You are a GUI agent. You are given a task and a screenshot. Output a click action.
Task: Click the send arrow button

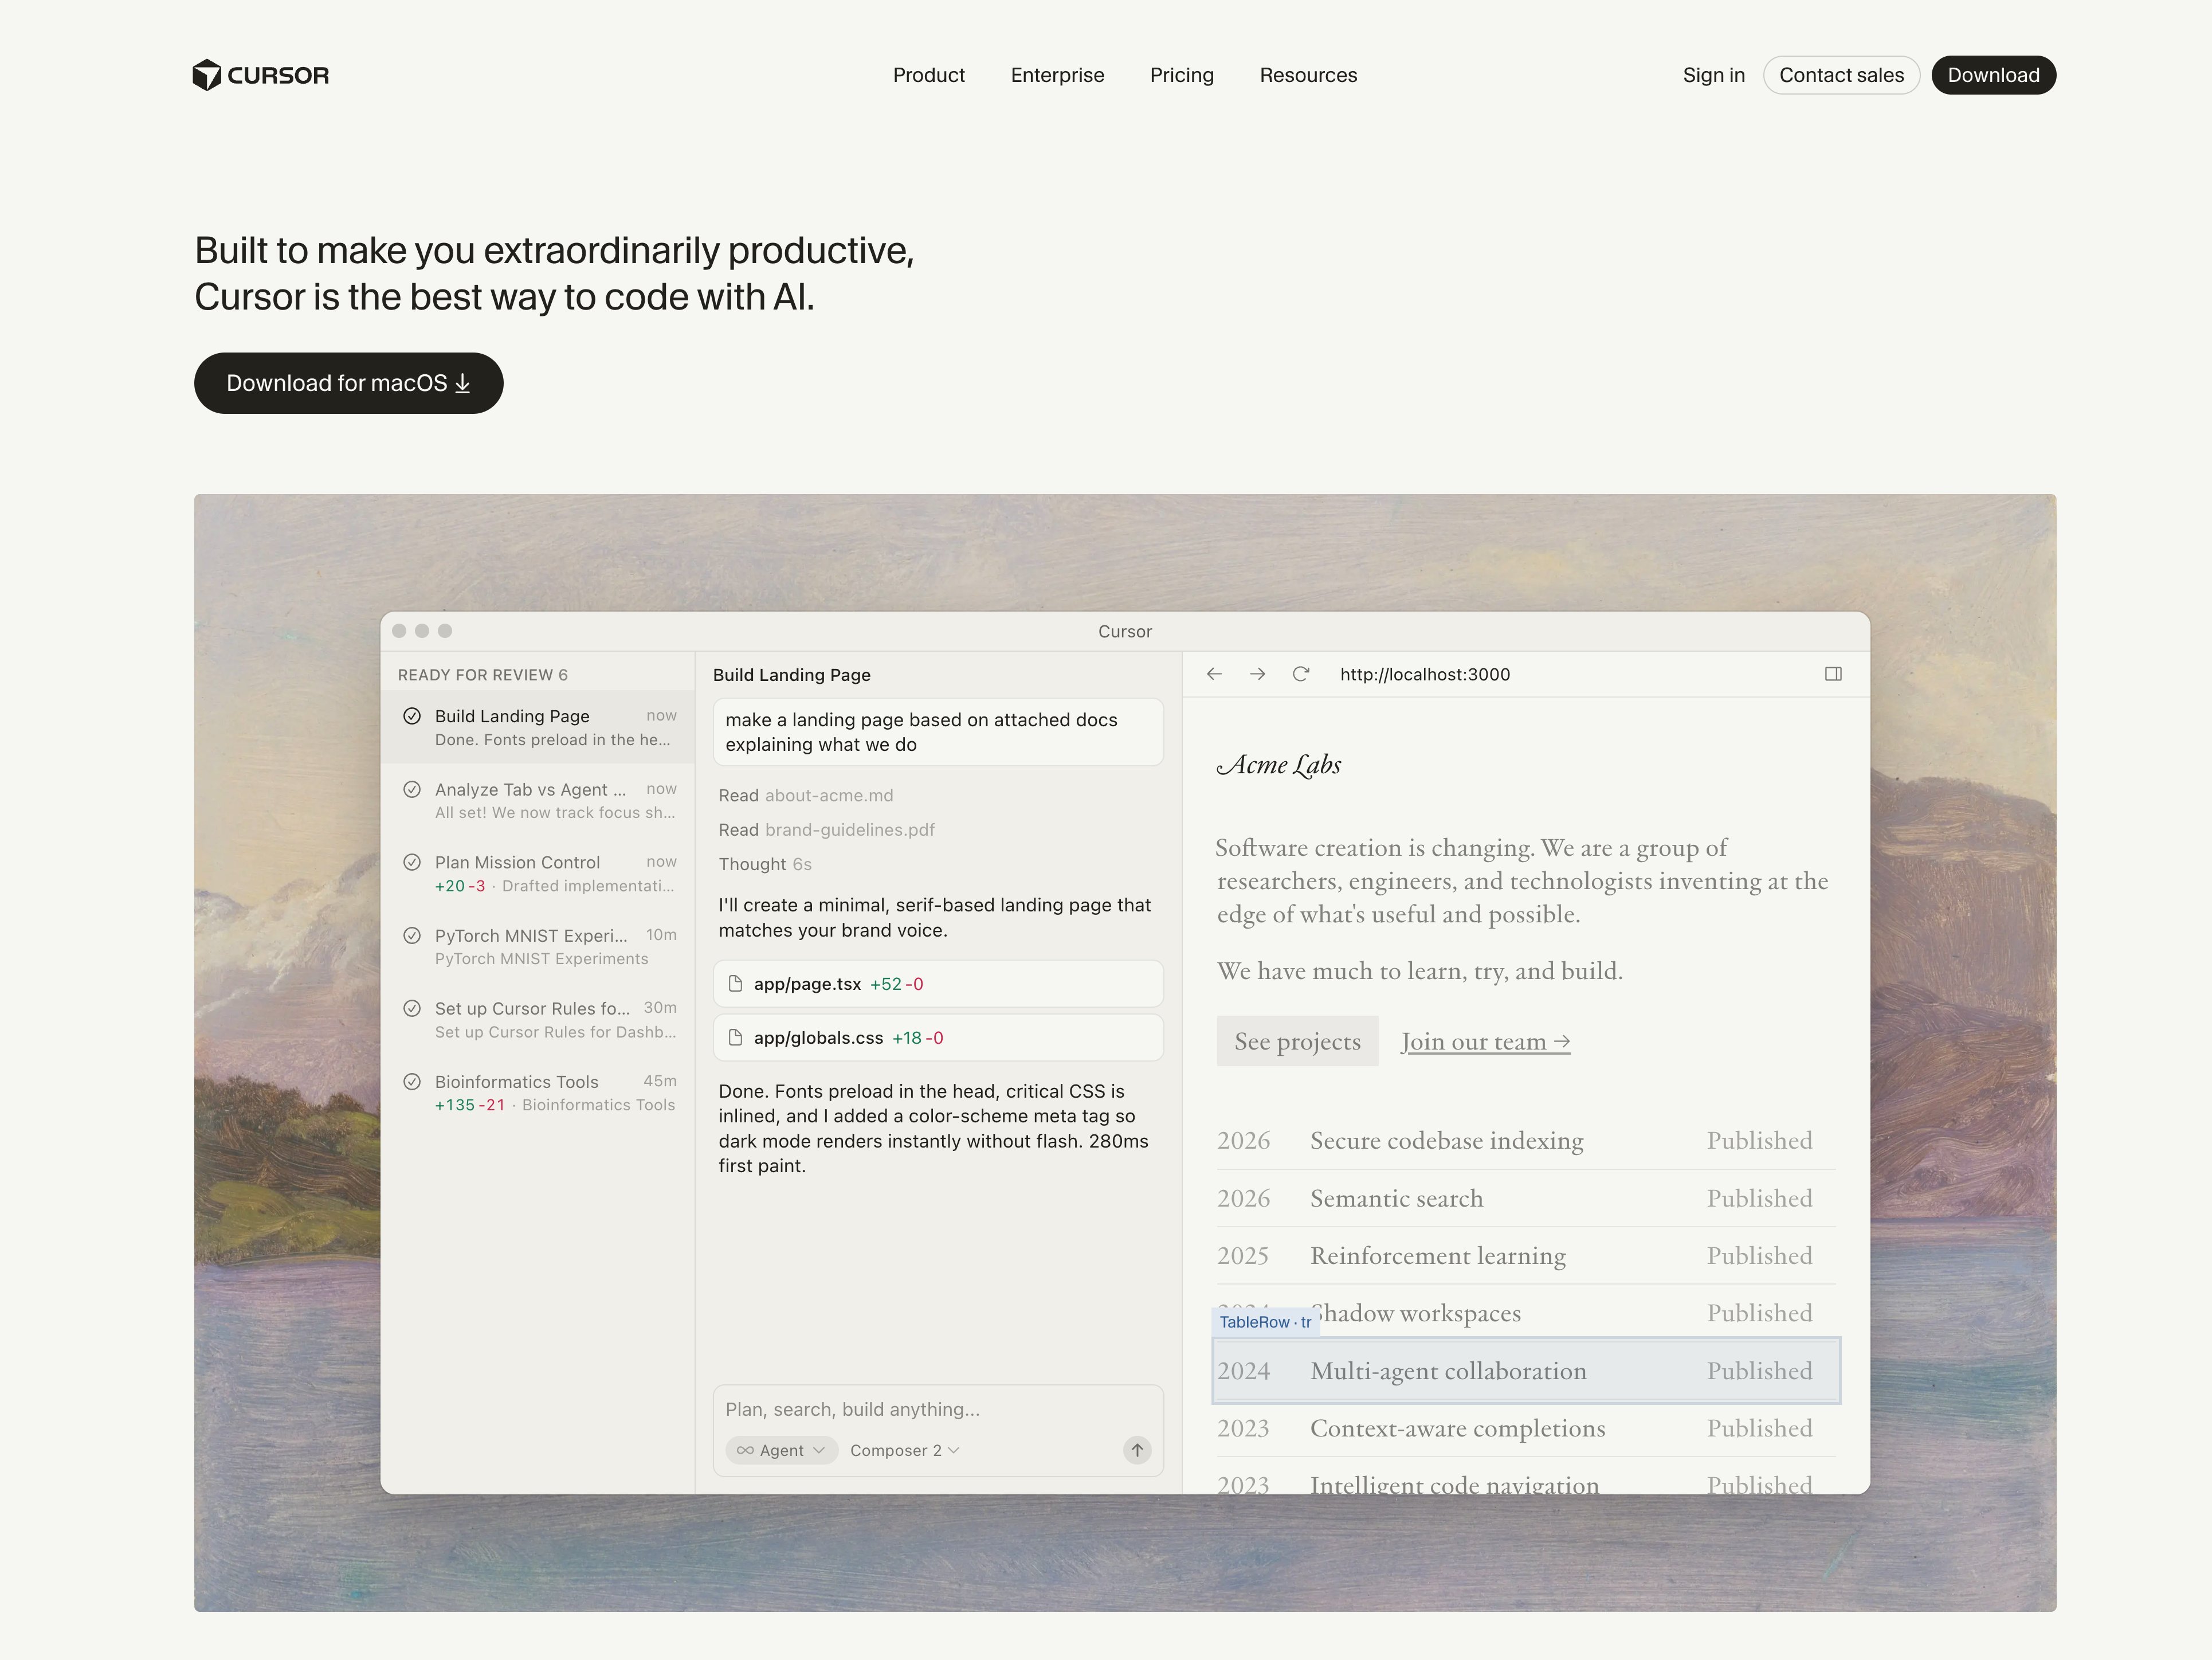(1137, 1450)
